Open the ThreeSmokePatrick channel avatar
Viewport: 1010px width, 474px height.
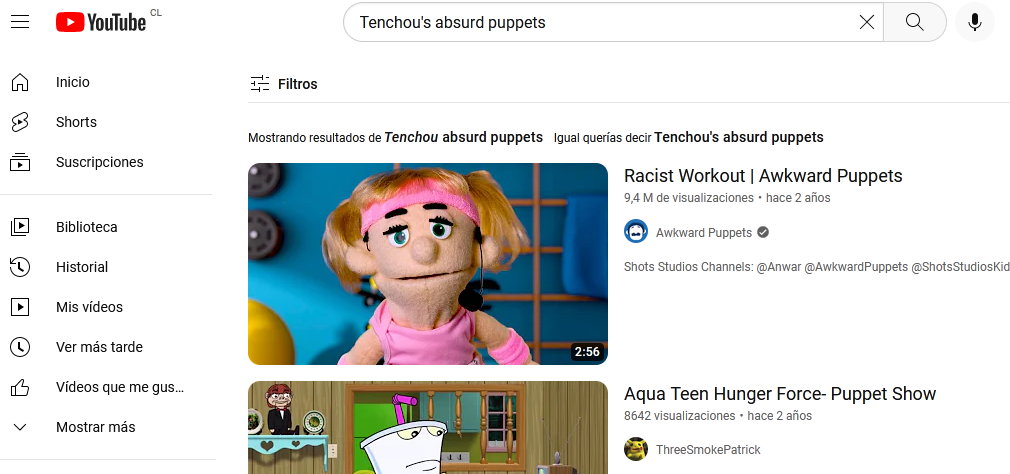636,449
